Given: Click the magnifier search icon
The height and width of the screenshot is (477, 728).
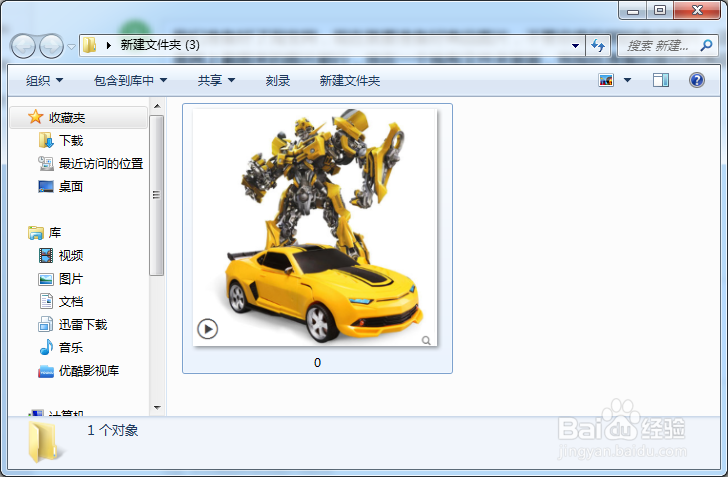Looking at the screenshot, I should pyautogui.click(x=706, y=46).
